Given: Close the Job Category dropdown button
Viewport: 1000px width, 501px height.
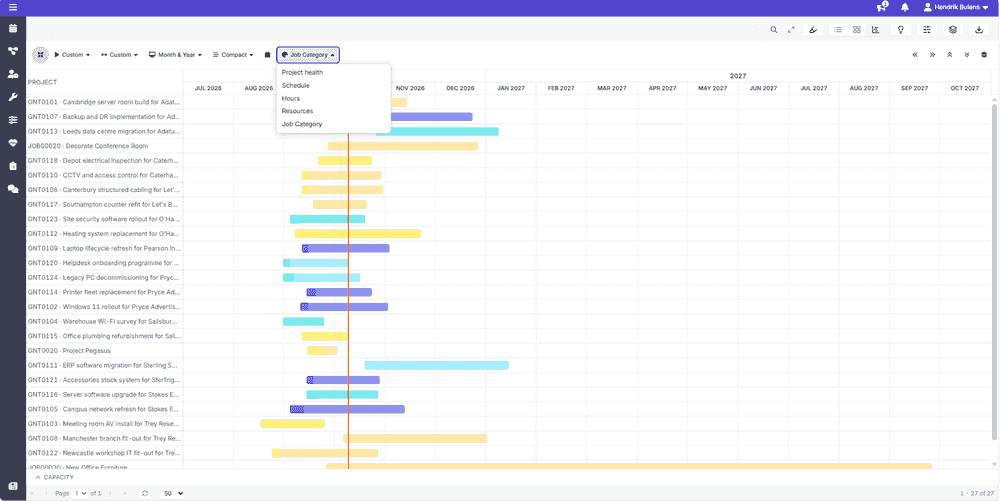Looking at the screenshot, I should pos(308,55).
